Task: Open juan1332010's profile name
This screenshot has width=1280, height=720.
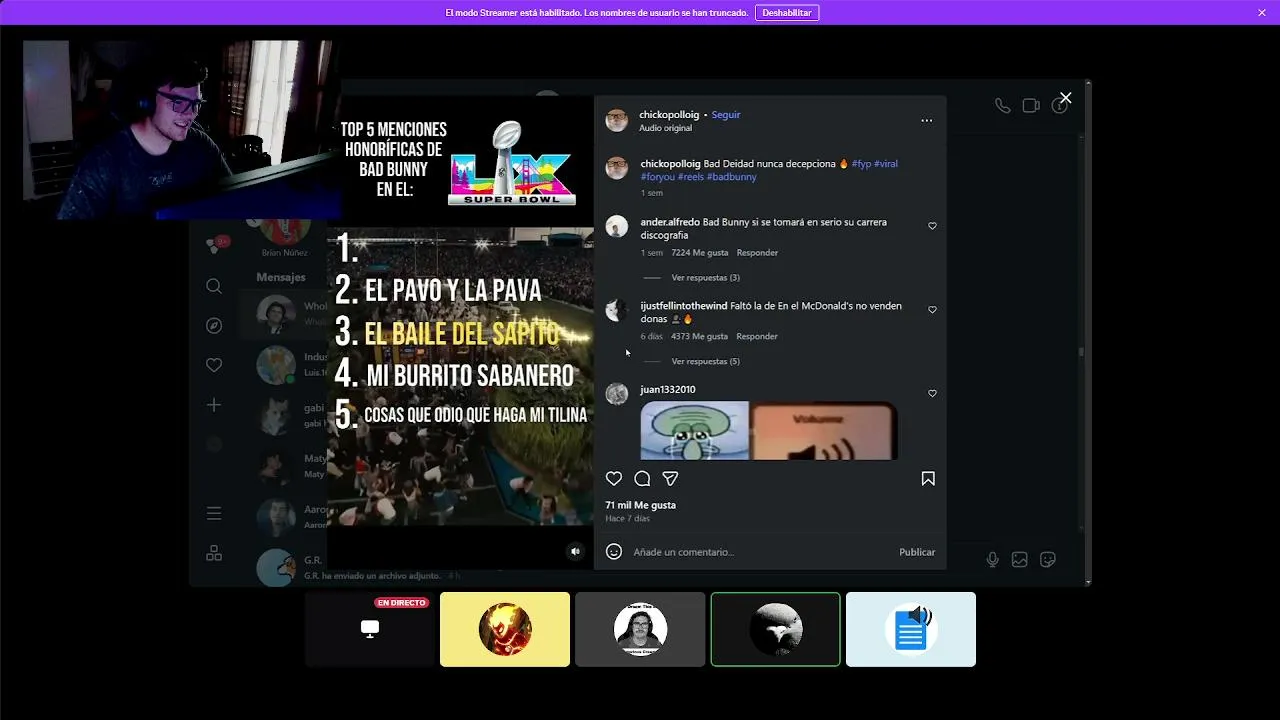Action: tap(668, 390)
